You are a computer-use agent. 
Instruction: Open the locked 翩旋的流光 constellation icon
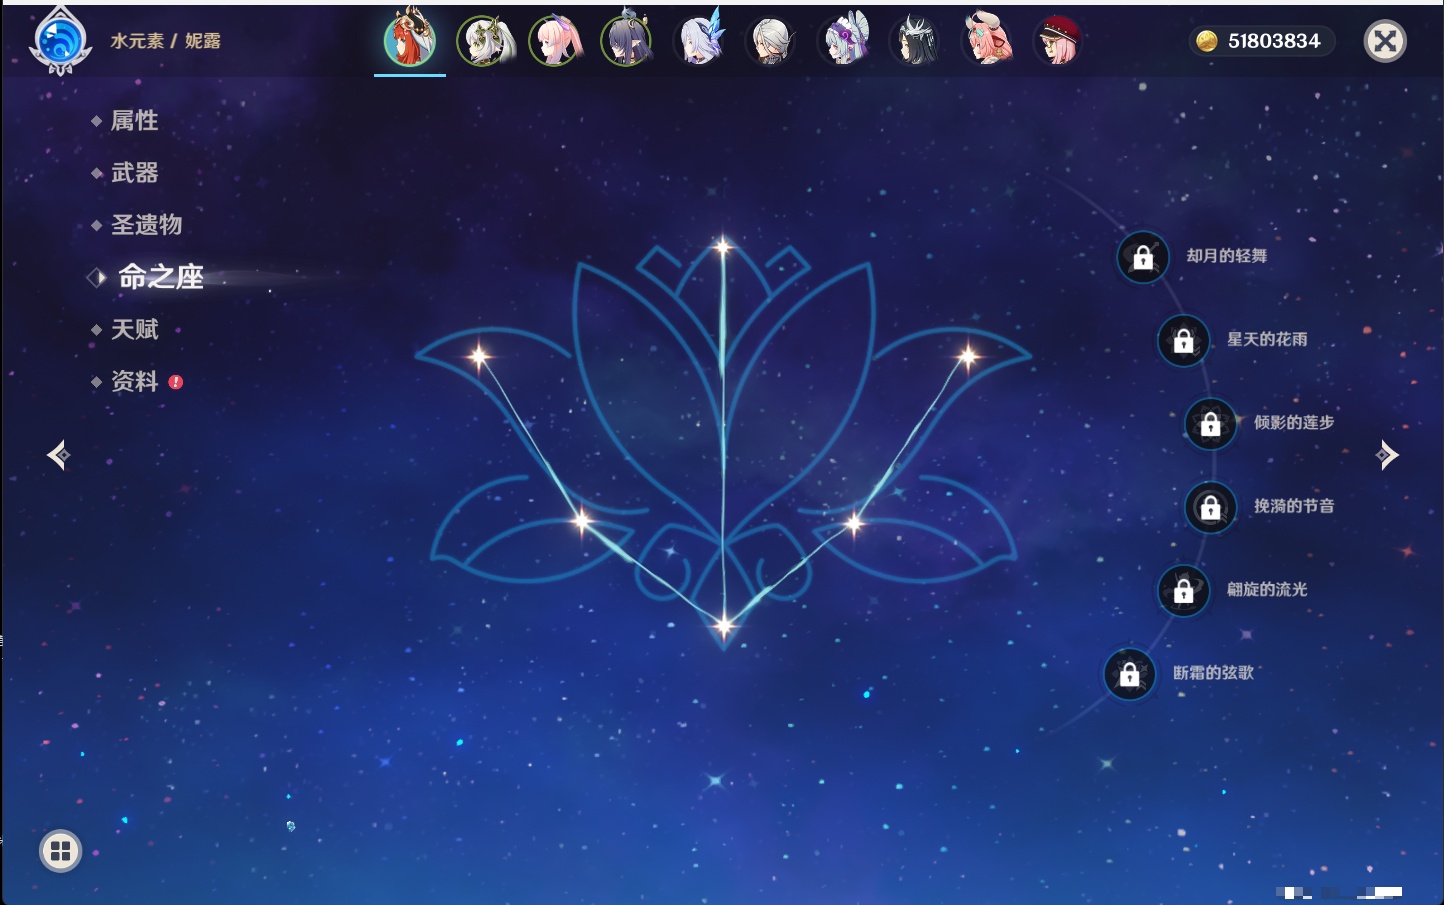(1184, 590)
